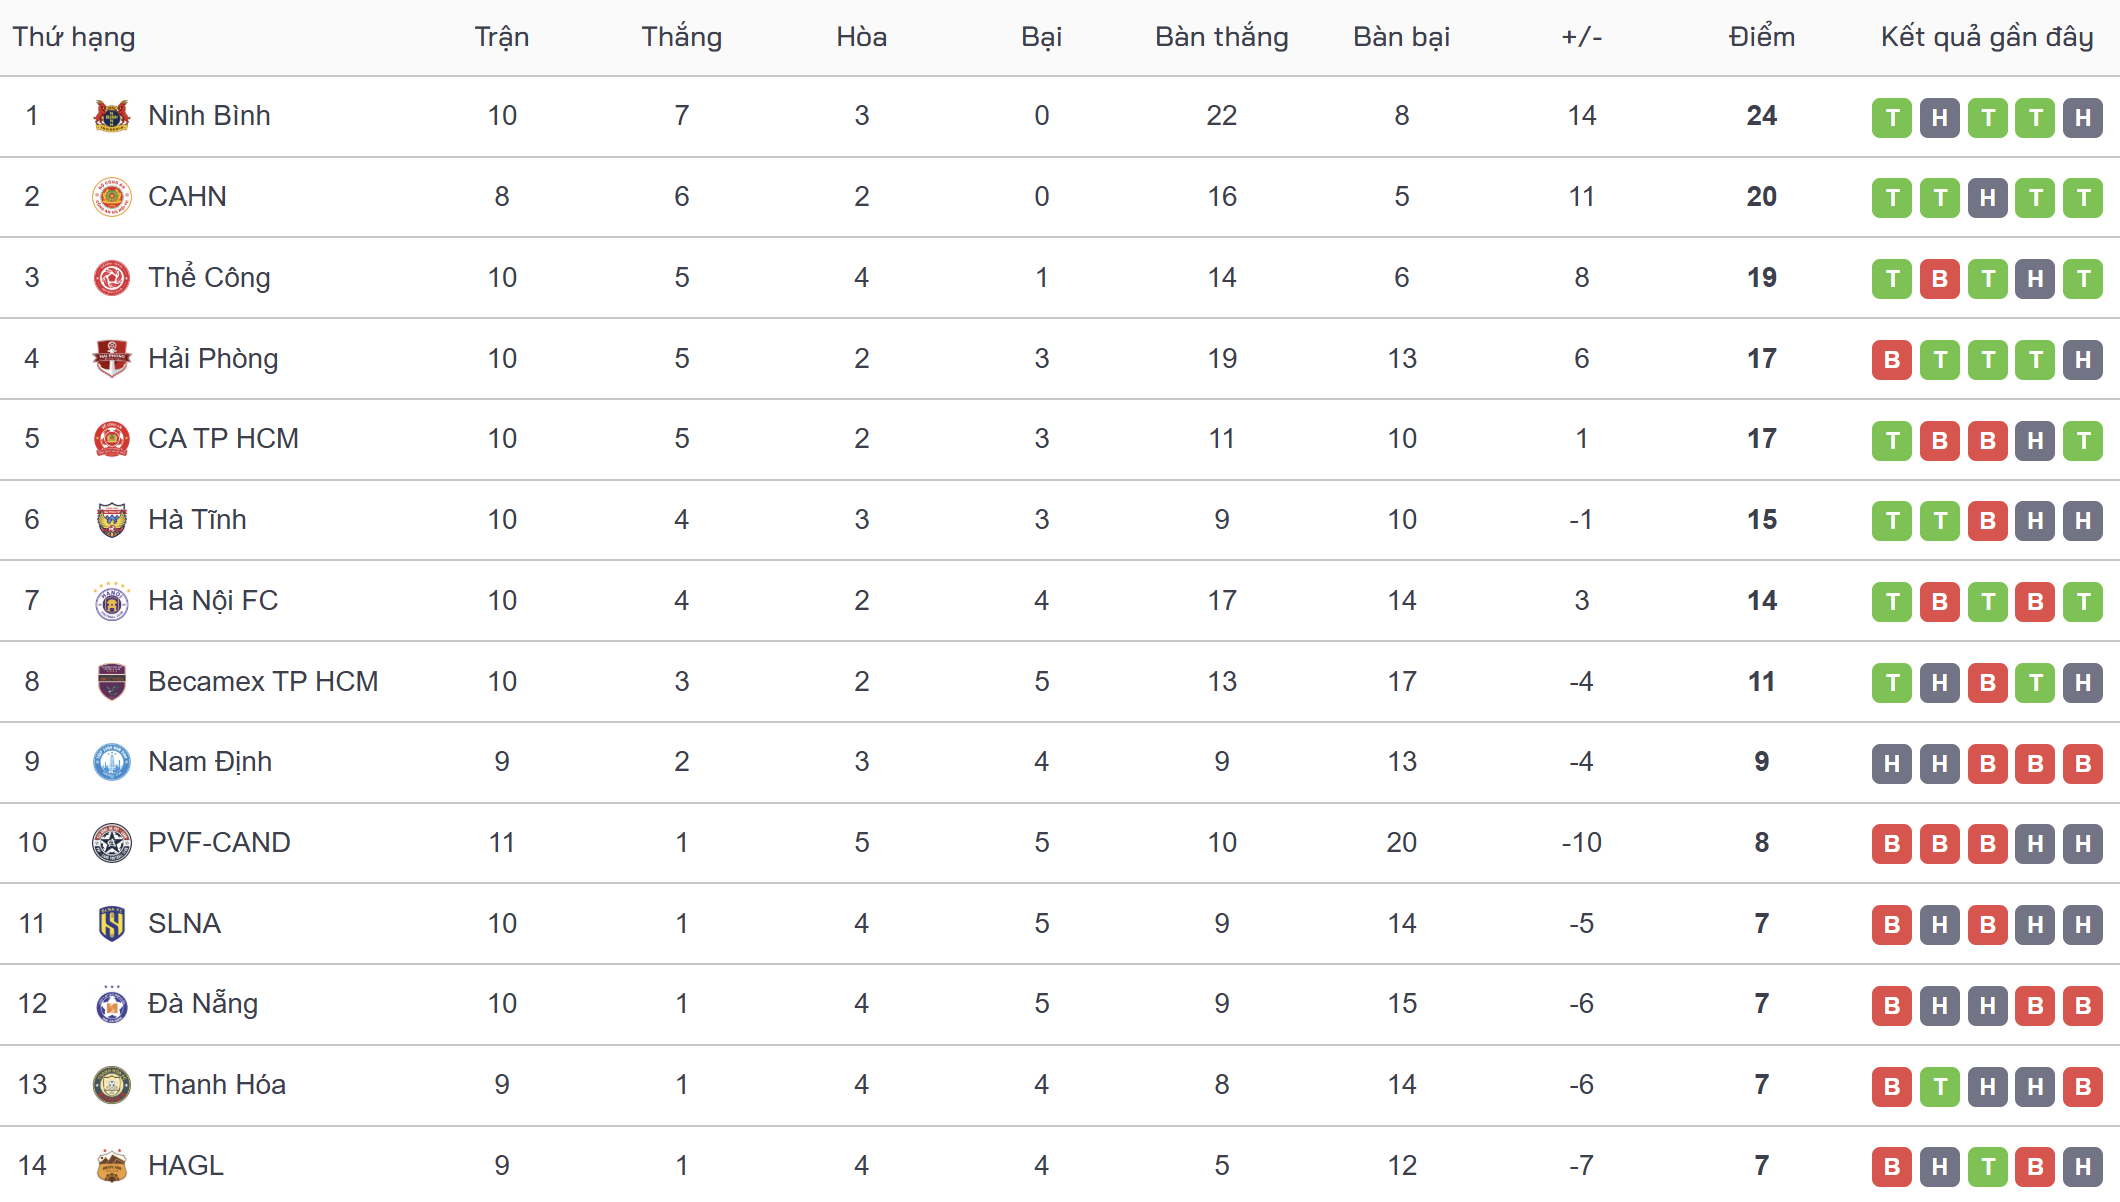
Task: Click the Hà Nội FC crest
Action: pyautogui.click(x=111, y=601)
